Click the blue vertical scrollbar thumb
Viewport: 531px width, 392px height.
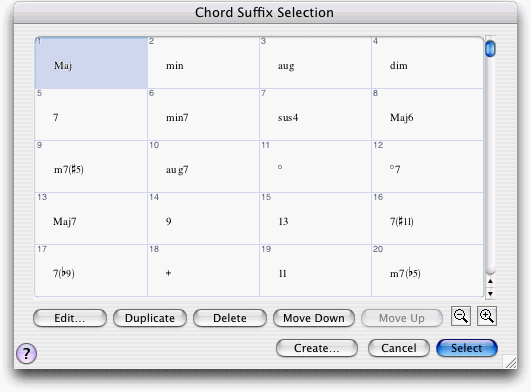[x=490, y=49]
